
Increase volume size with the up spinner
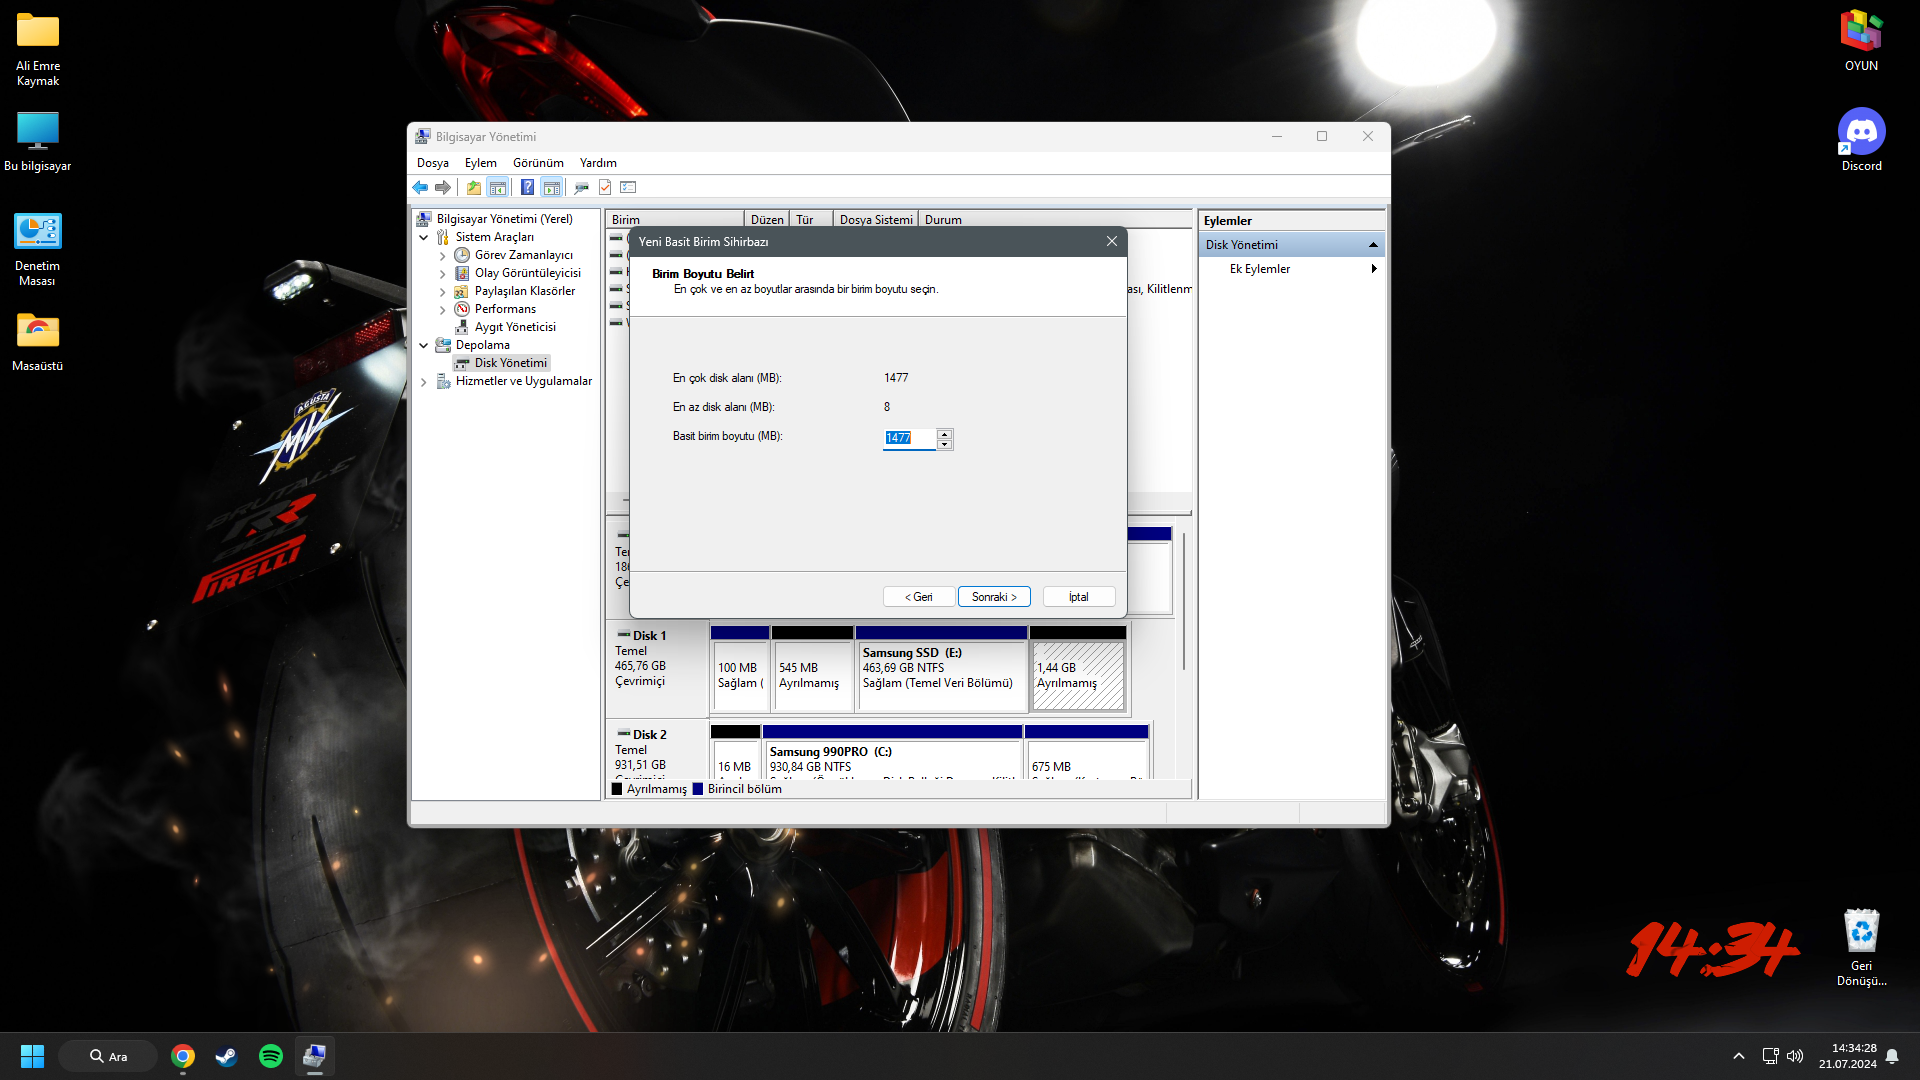945,434
